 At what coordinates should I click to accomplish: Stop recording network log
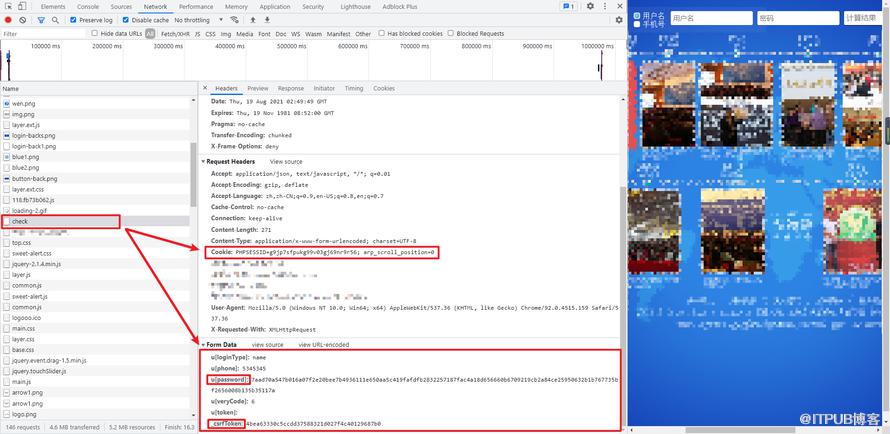(x=8, y=20)
